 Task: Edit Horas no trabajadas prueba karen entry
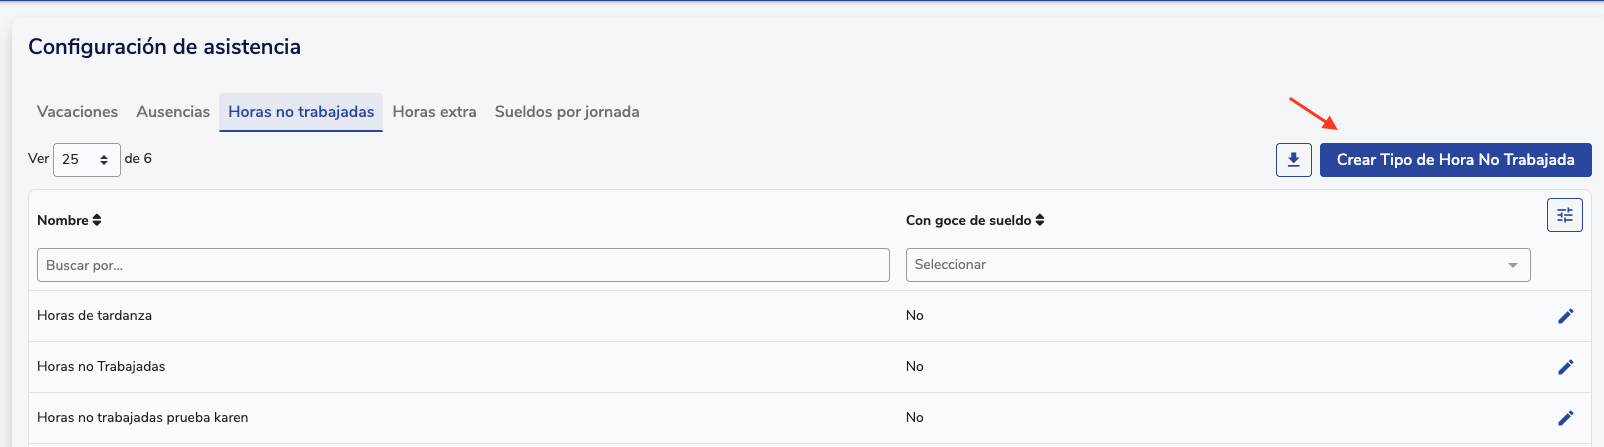(x=1565, y=418)
